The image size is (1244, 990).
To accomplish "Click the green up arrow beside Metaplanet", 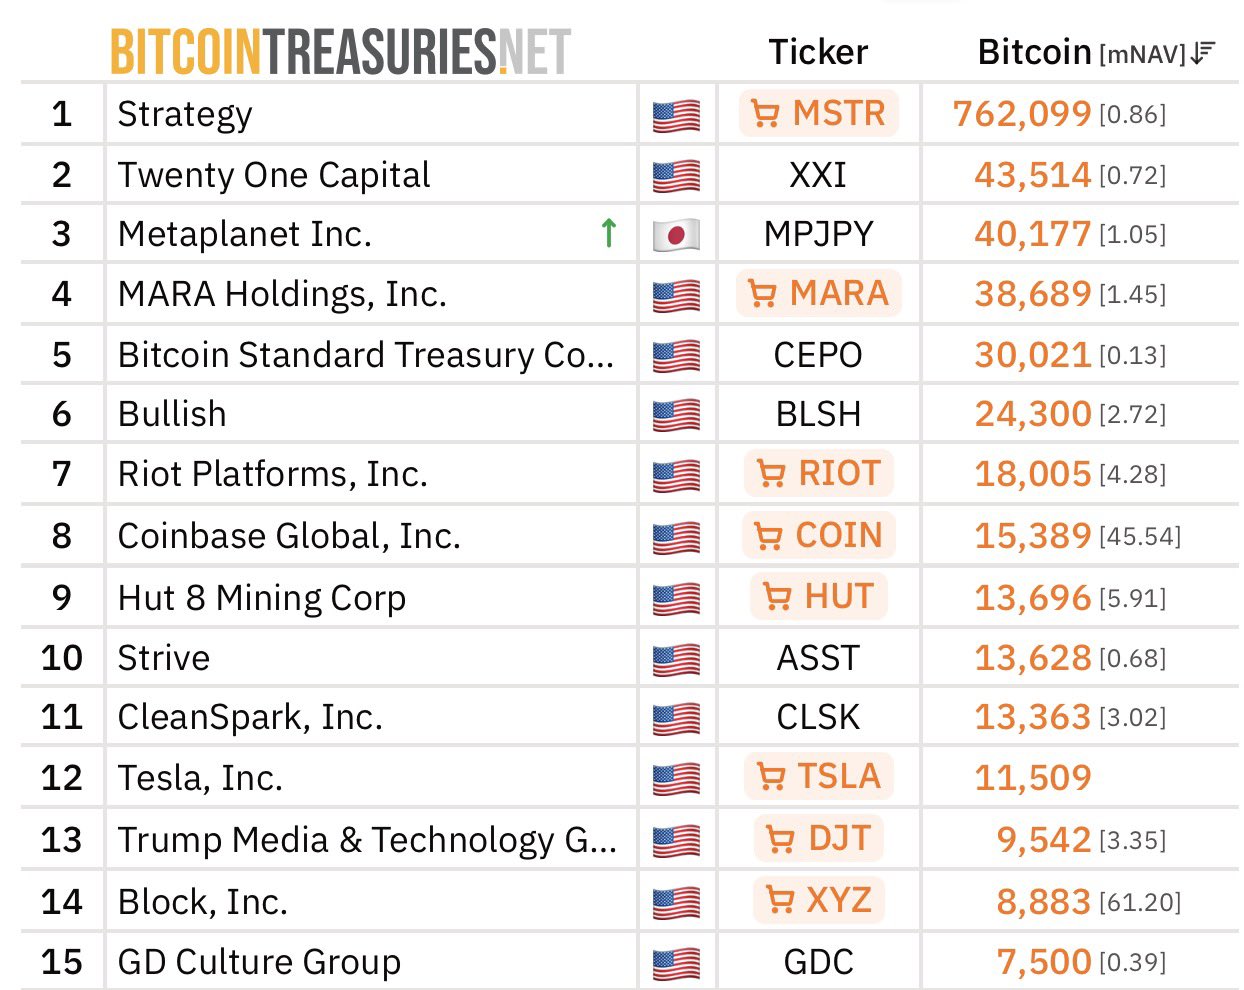I will [607, 234].
